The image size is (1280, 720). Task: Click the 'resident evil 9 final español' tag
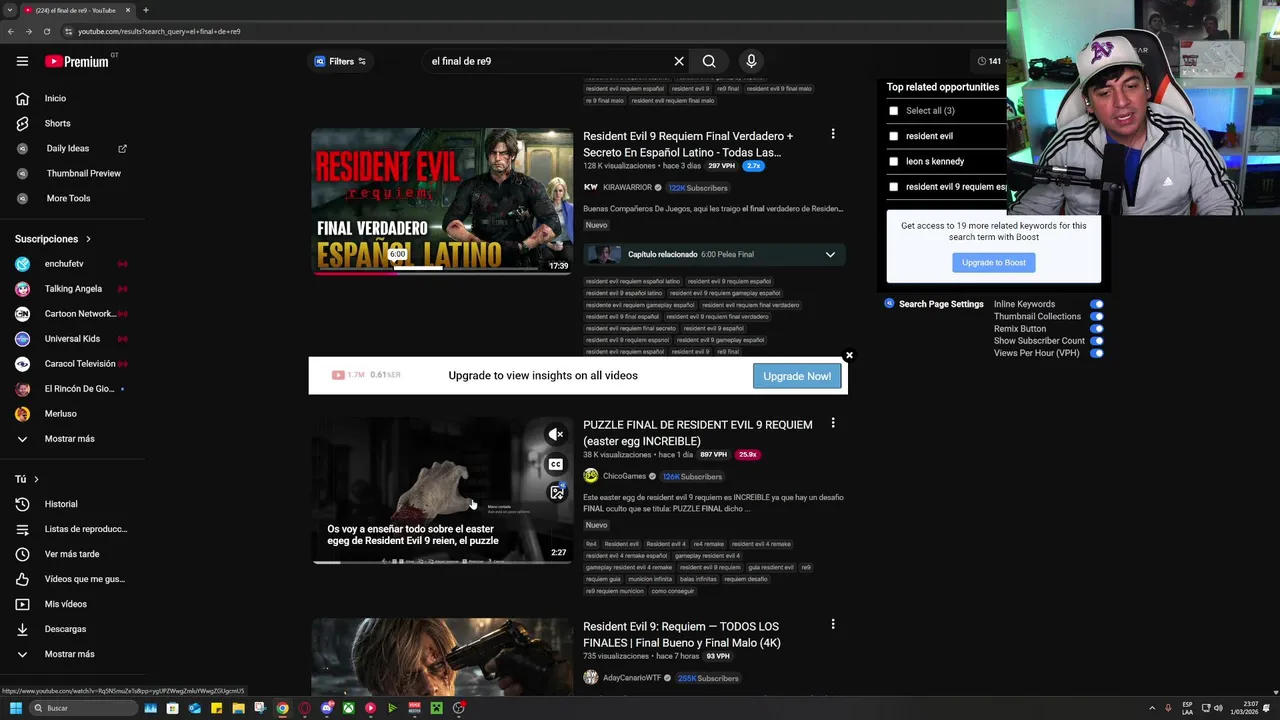pyautogui.click(x=622, y=317)
